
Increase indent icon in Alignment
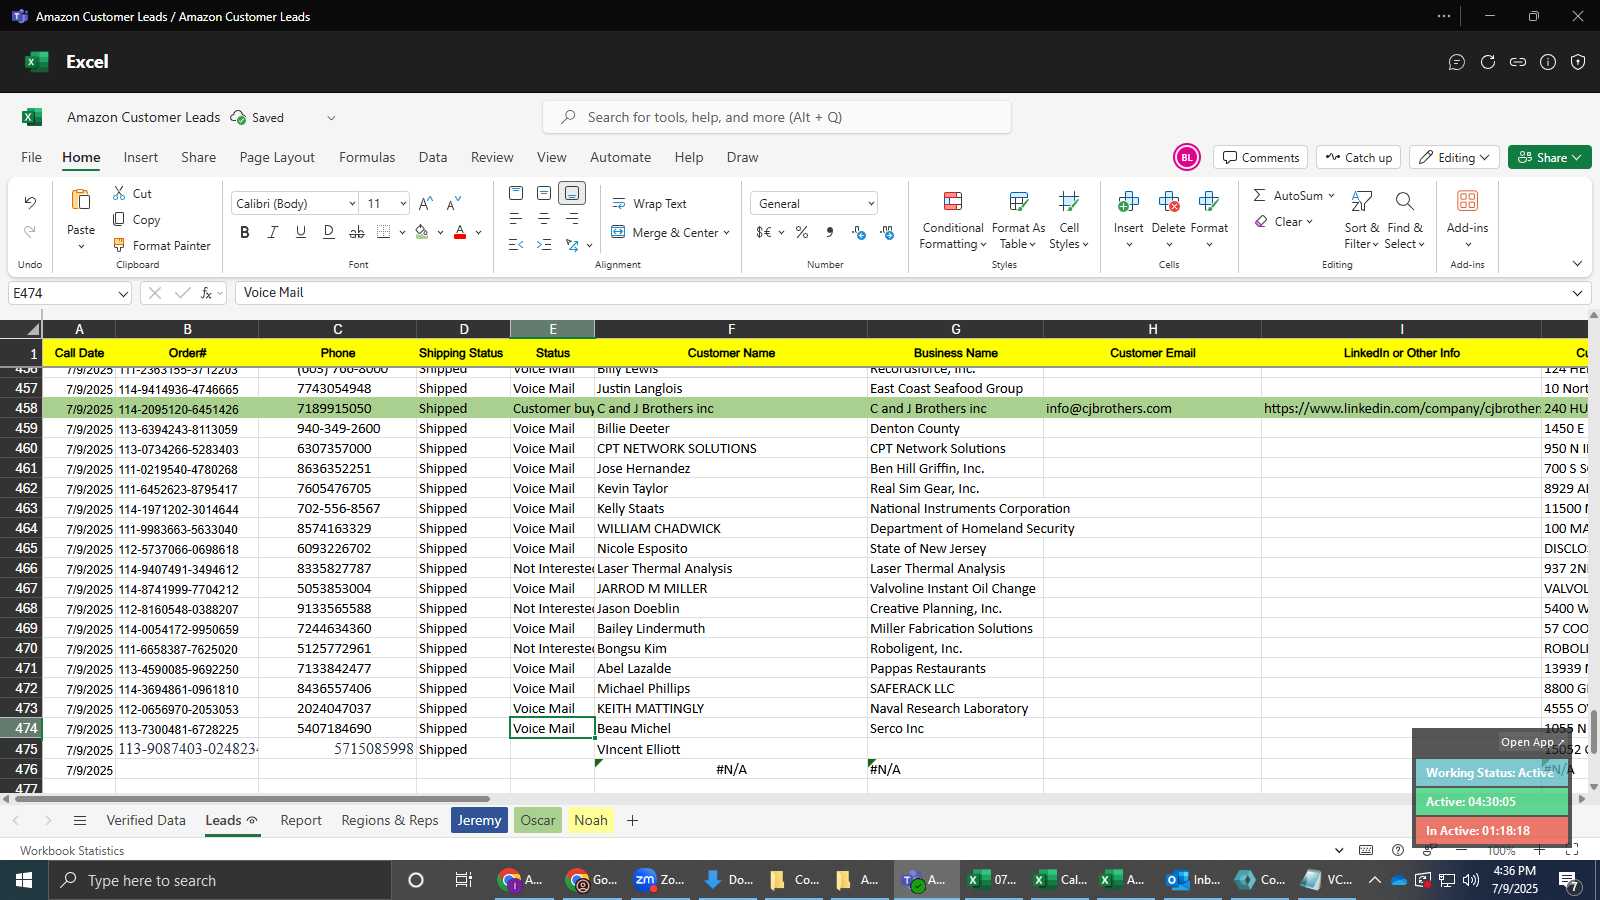coord(544,245)
